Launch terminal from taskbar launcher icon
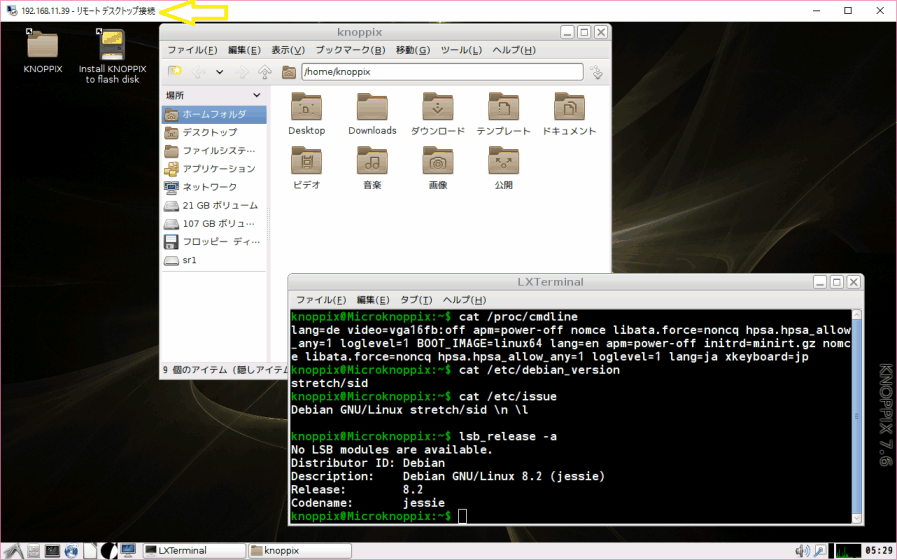 coord(52,551)
